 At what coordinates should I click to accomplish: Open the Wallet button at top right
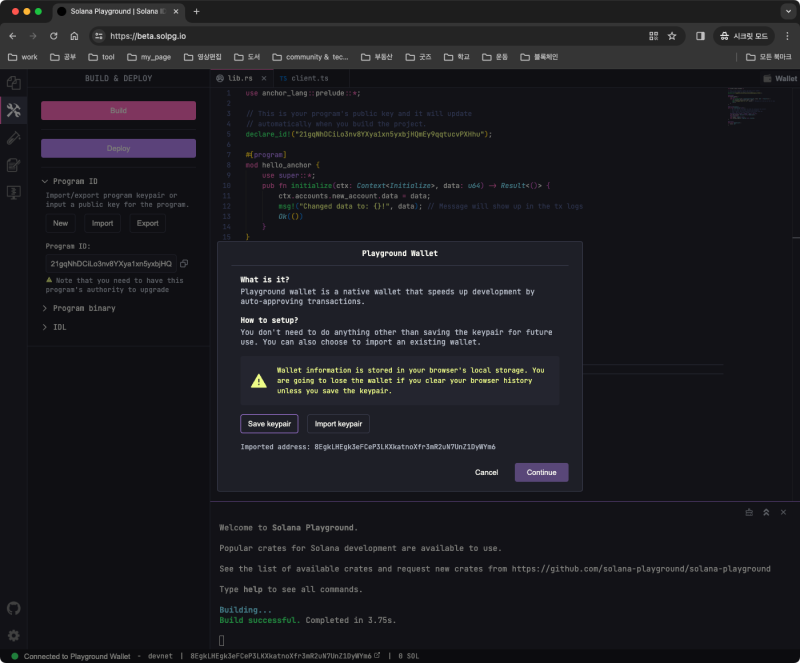(780, 78)
